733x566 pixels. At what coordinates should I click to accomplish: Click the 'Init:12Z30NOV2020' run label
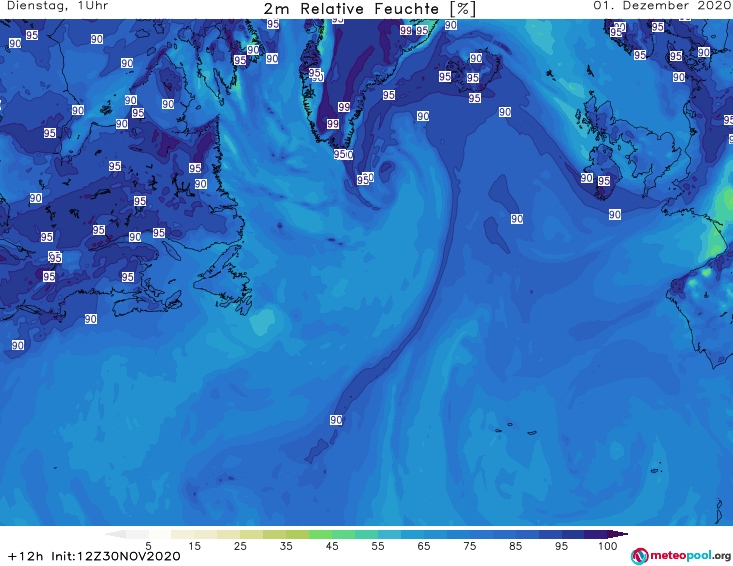point(115,556)
